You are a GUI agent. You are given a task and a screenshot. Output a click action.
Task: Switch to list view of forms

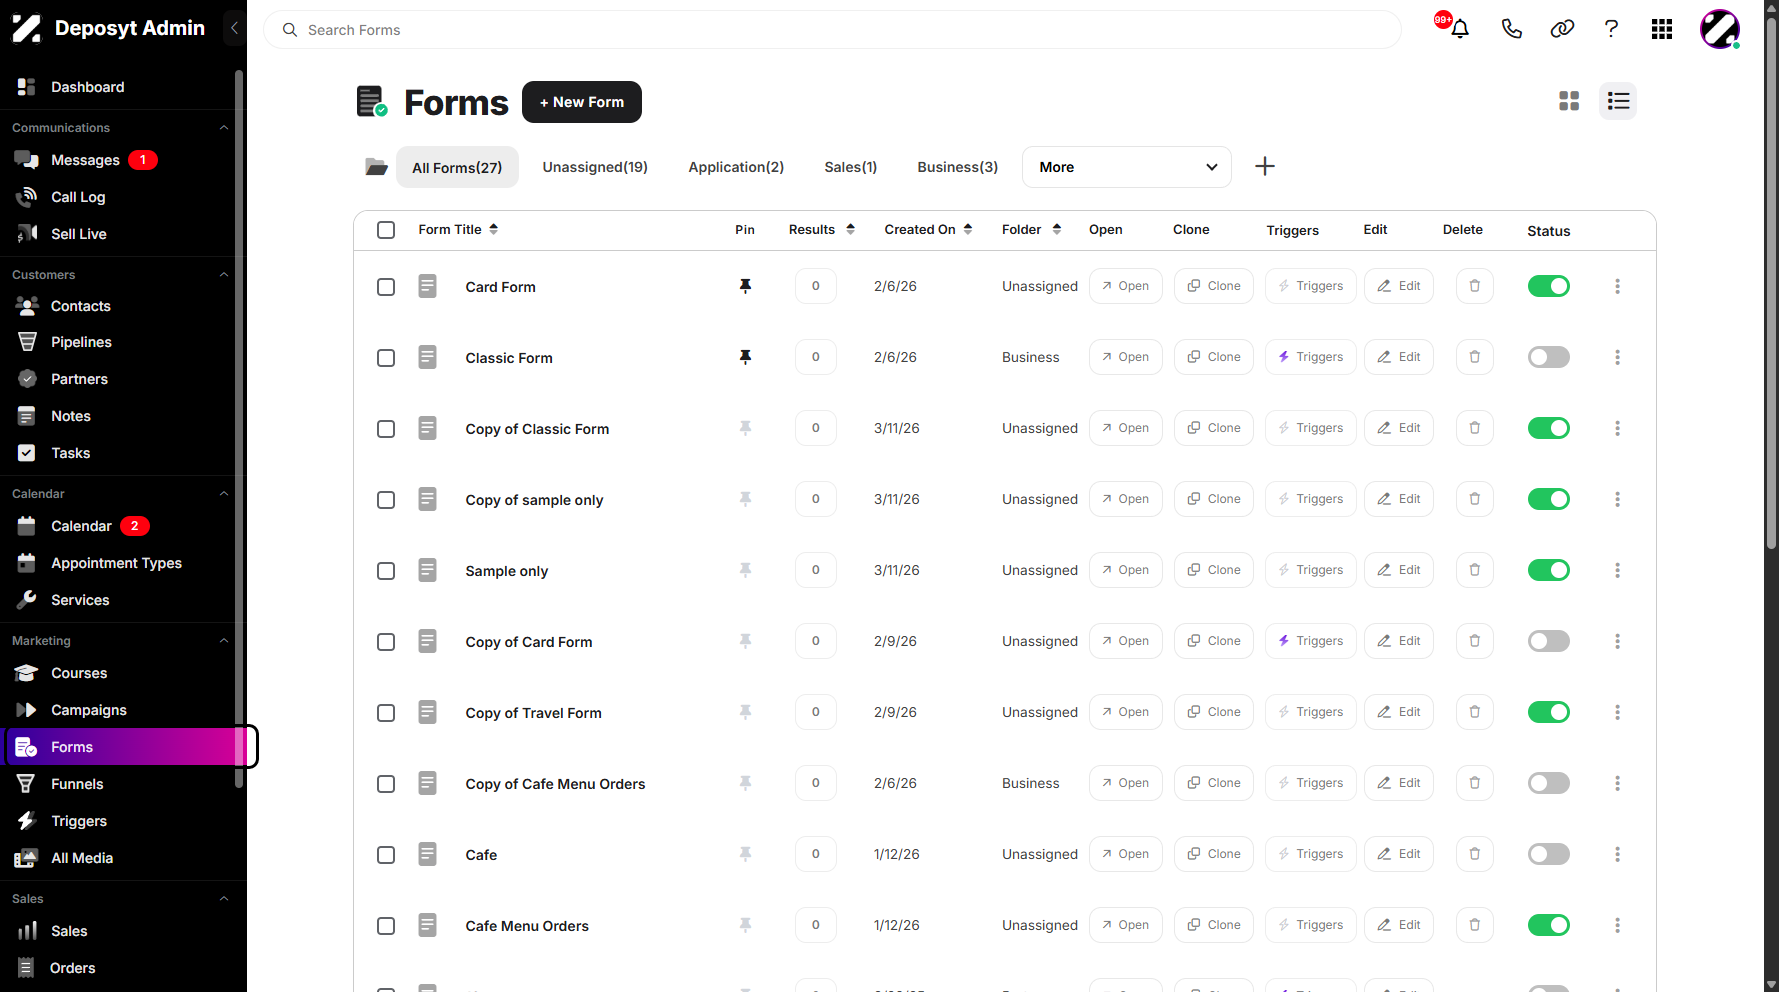[x=1618, y=101]
